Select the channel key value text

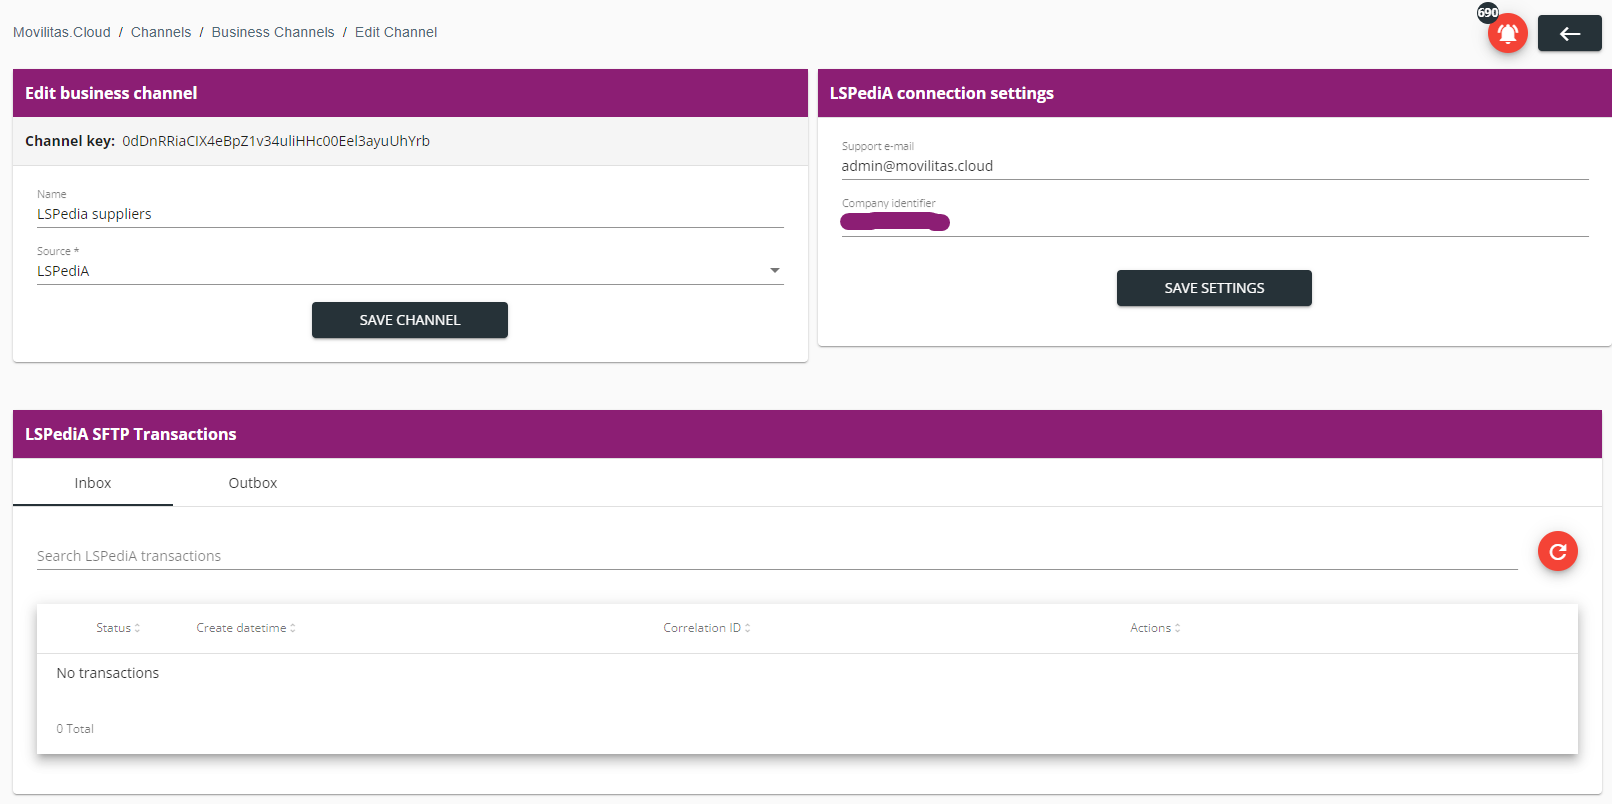276,141
